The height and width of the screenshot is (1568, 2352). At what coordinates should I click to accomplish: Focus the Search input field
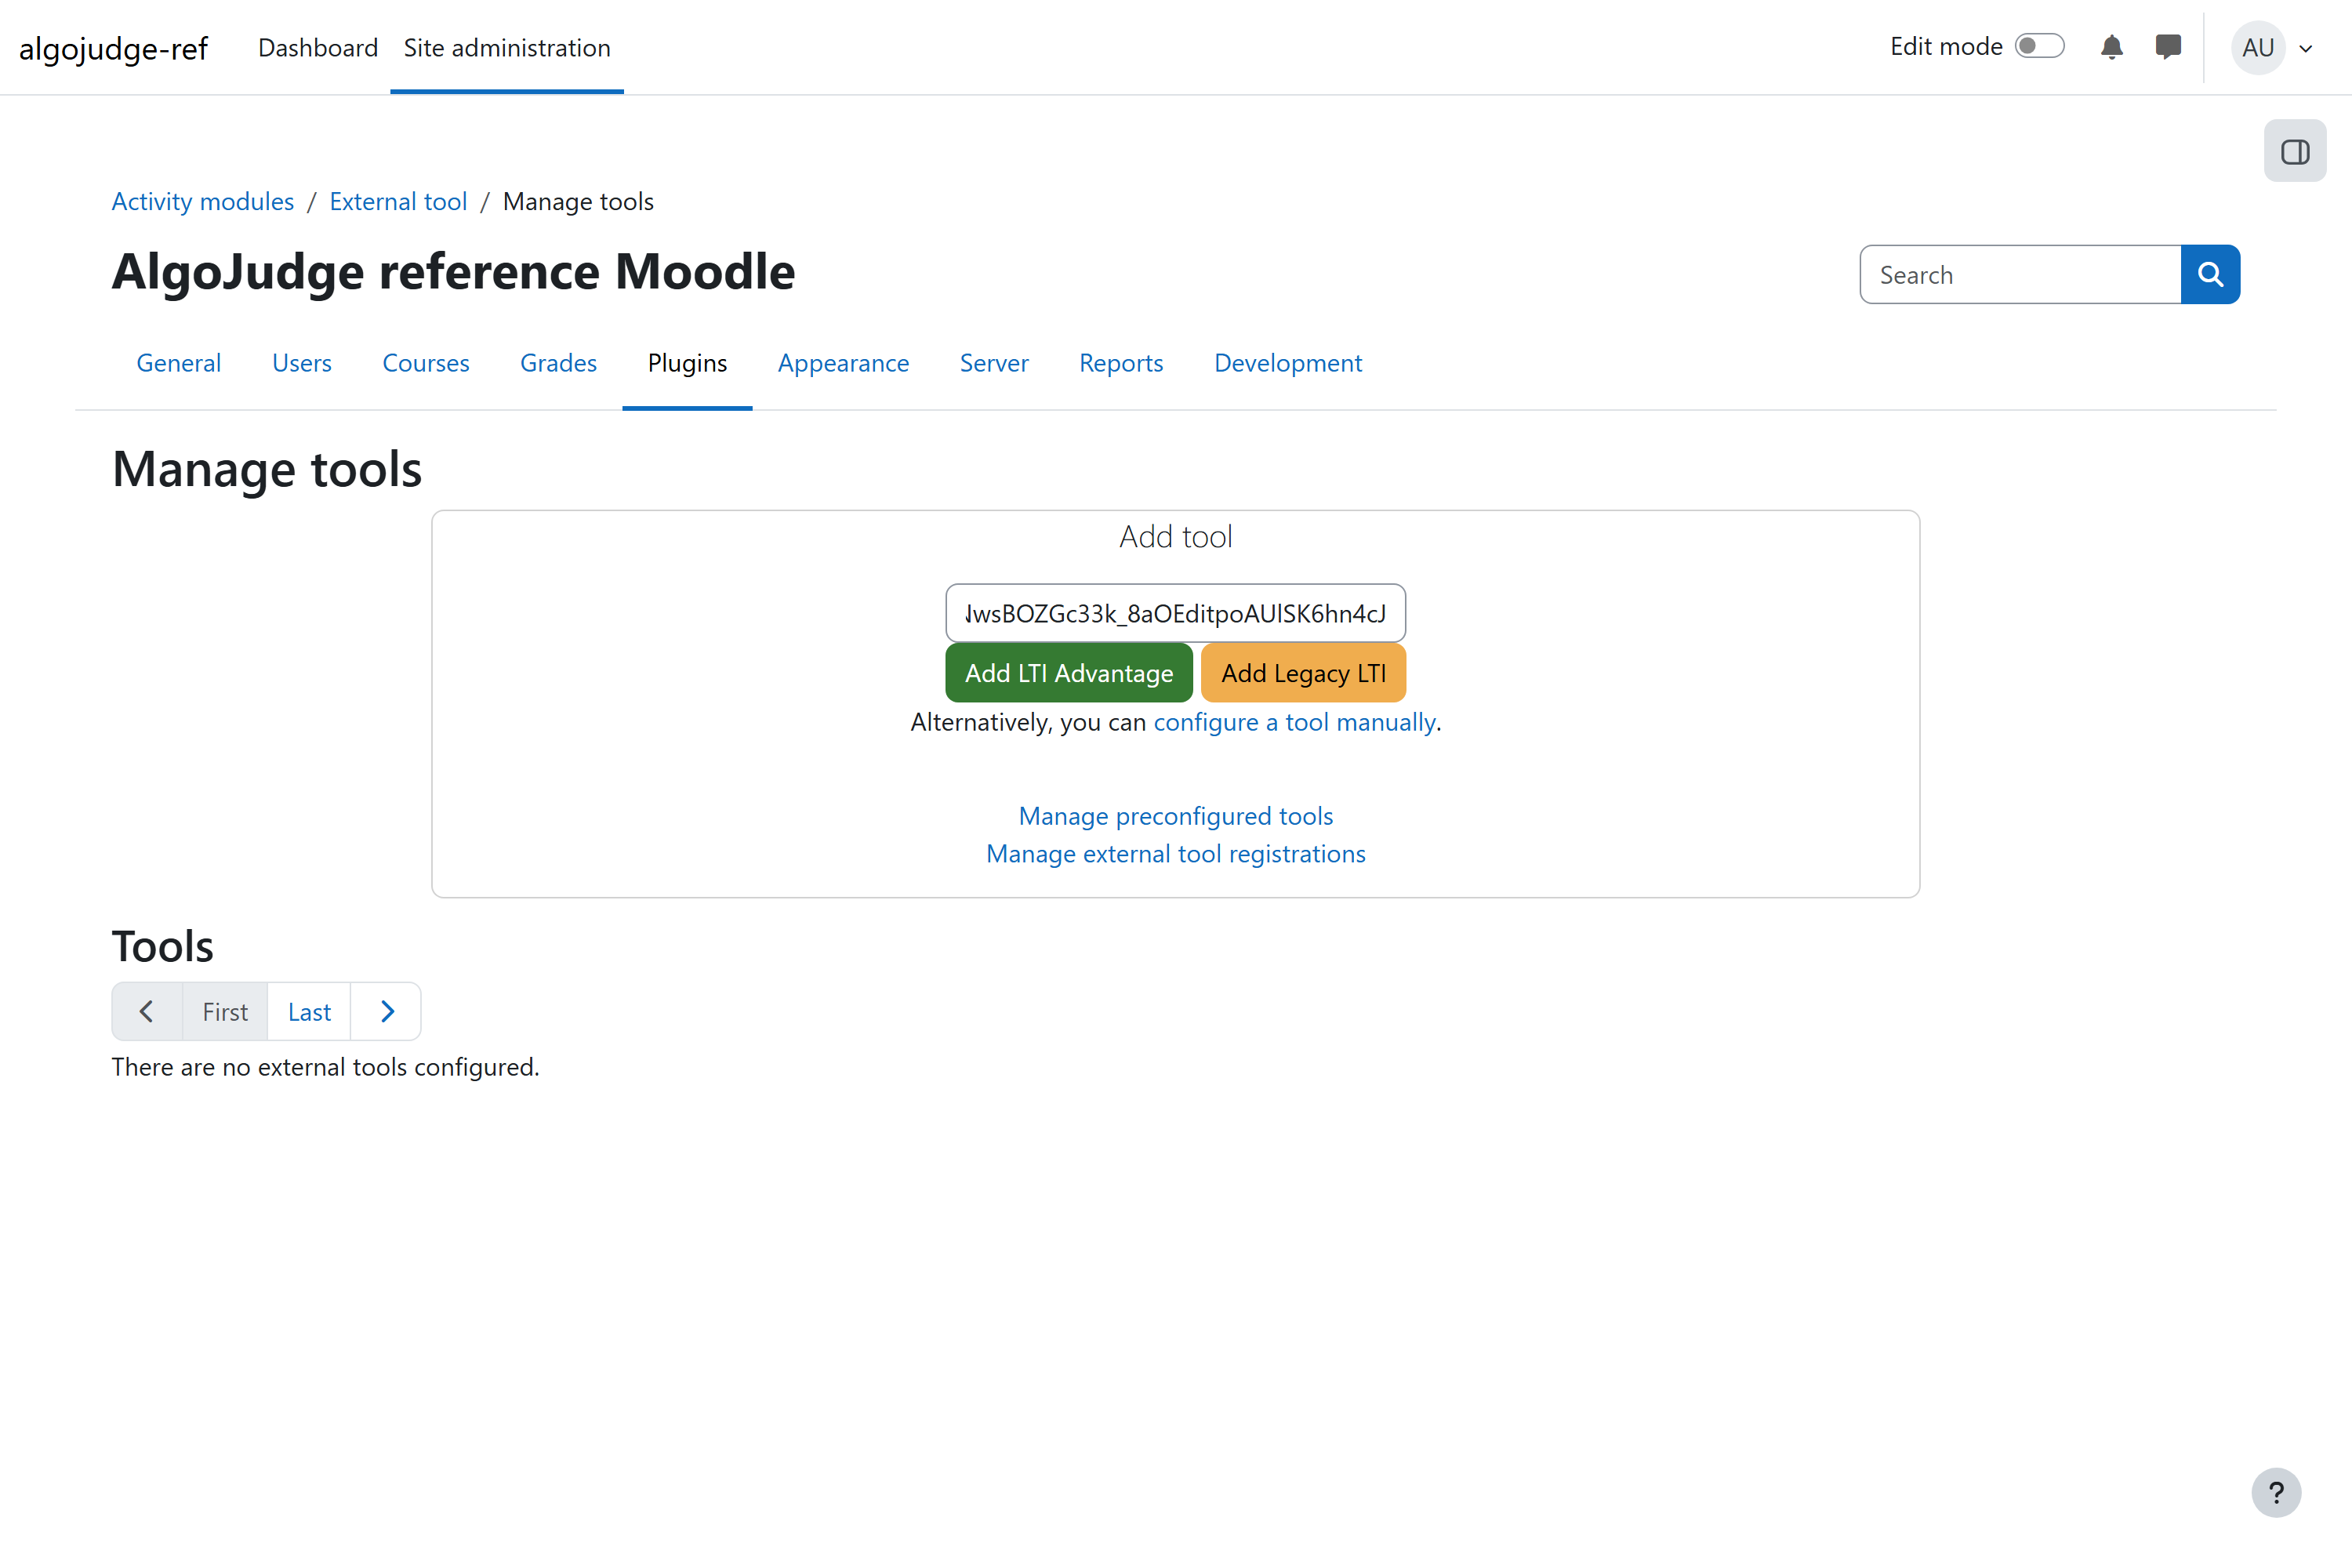[x=2020, y=274]
